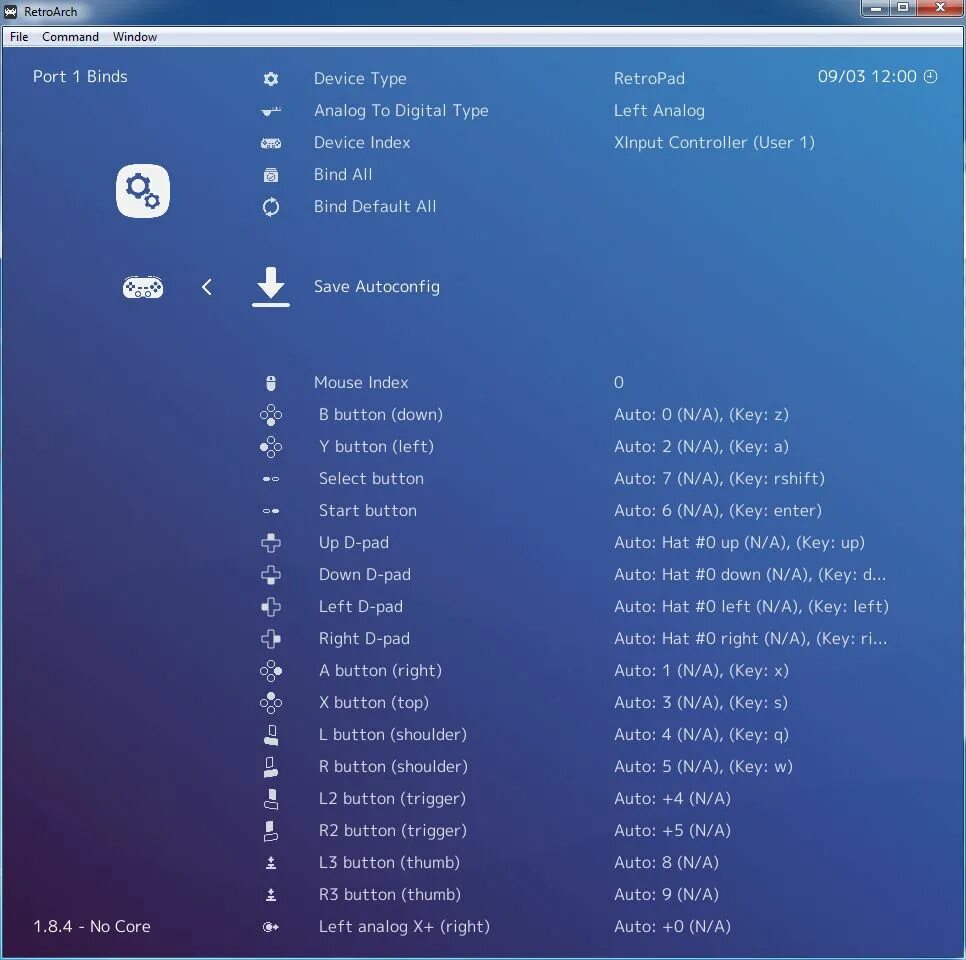Click Save Autoconfig

tap(377, 287)
